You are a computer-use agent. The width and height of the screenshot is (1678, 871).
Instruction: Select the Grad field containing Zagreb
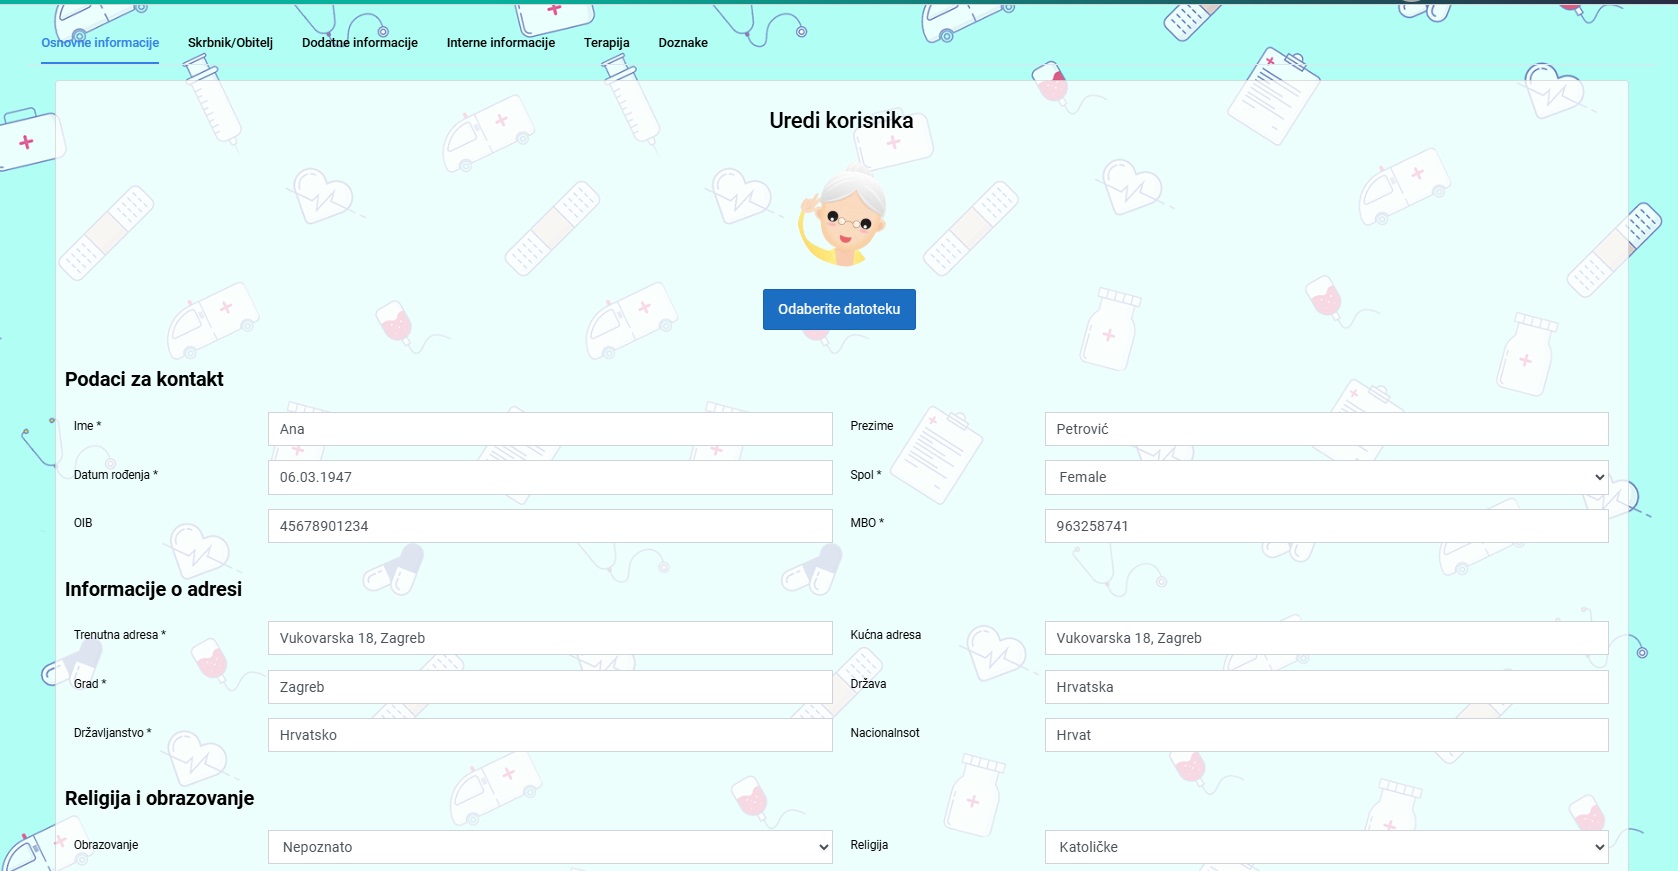[x=550, y=687]
